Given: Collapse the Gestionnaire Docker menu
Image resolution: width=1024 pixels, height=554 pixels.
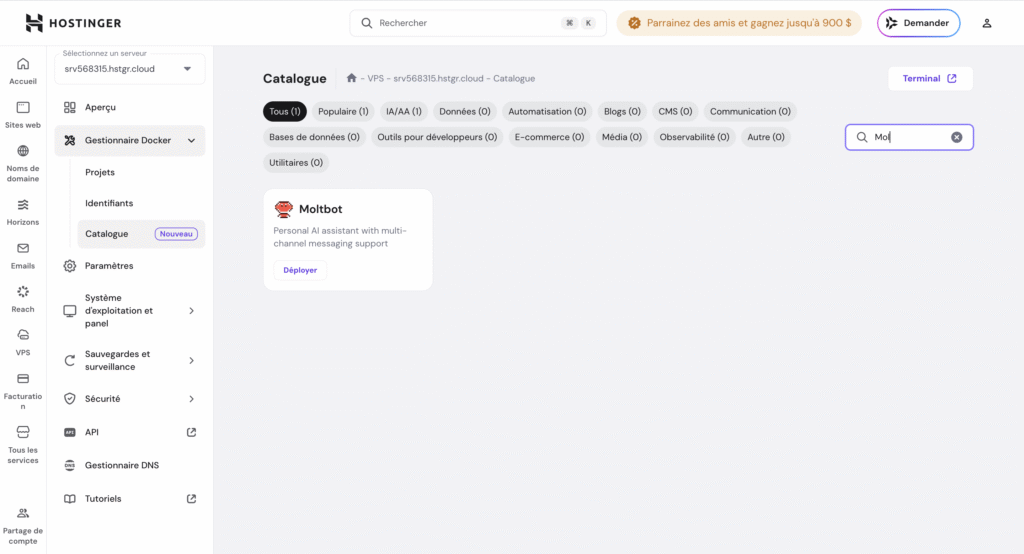Looking at the screenshot, I should 191,141.
